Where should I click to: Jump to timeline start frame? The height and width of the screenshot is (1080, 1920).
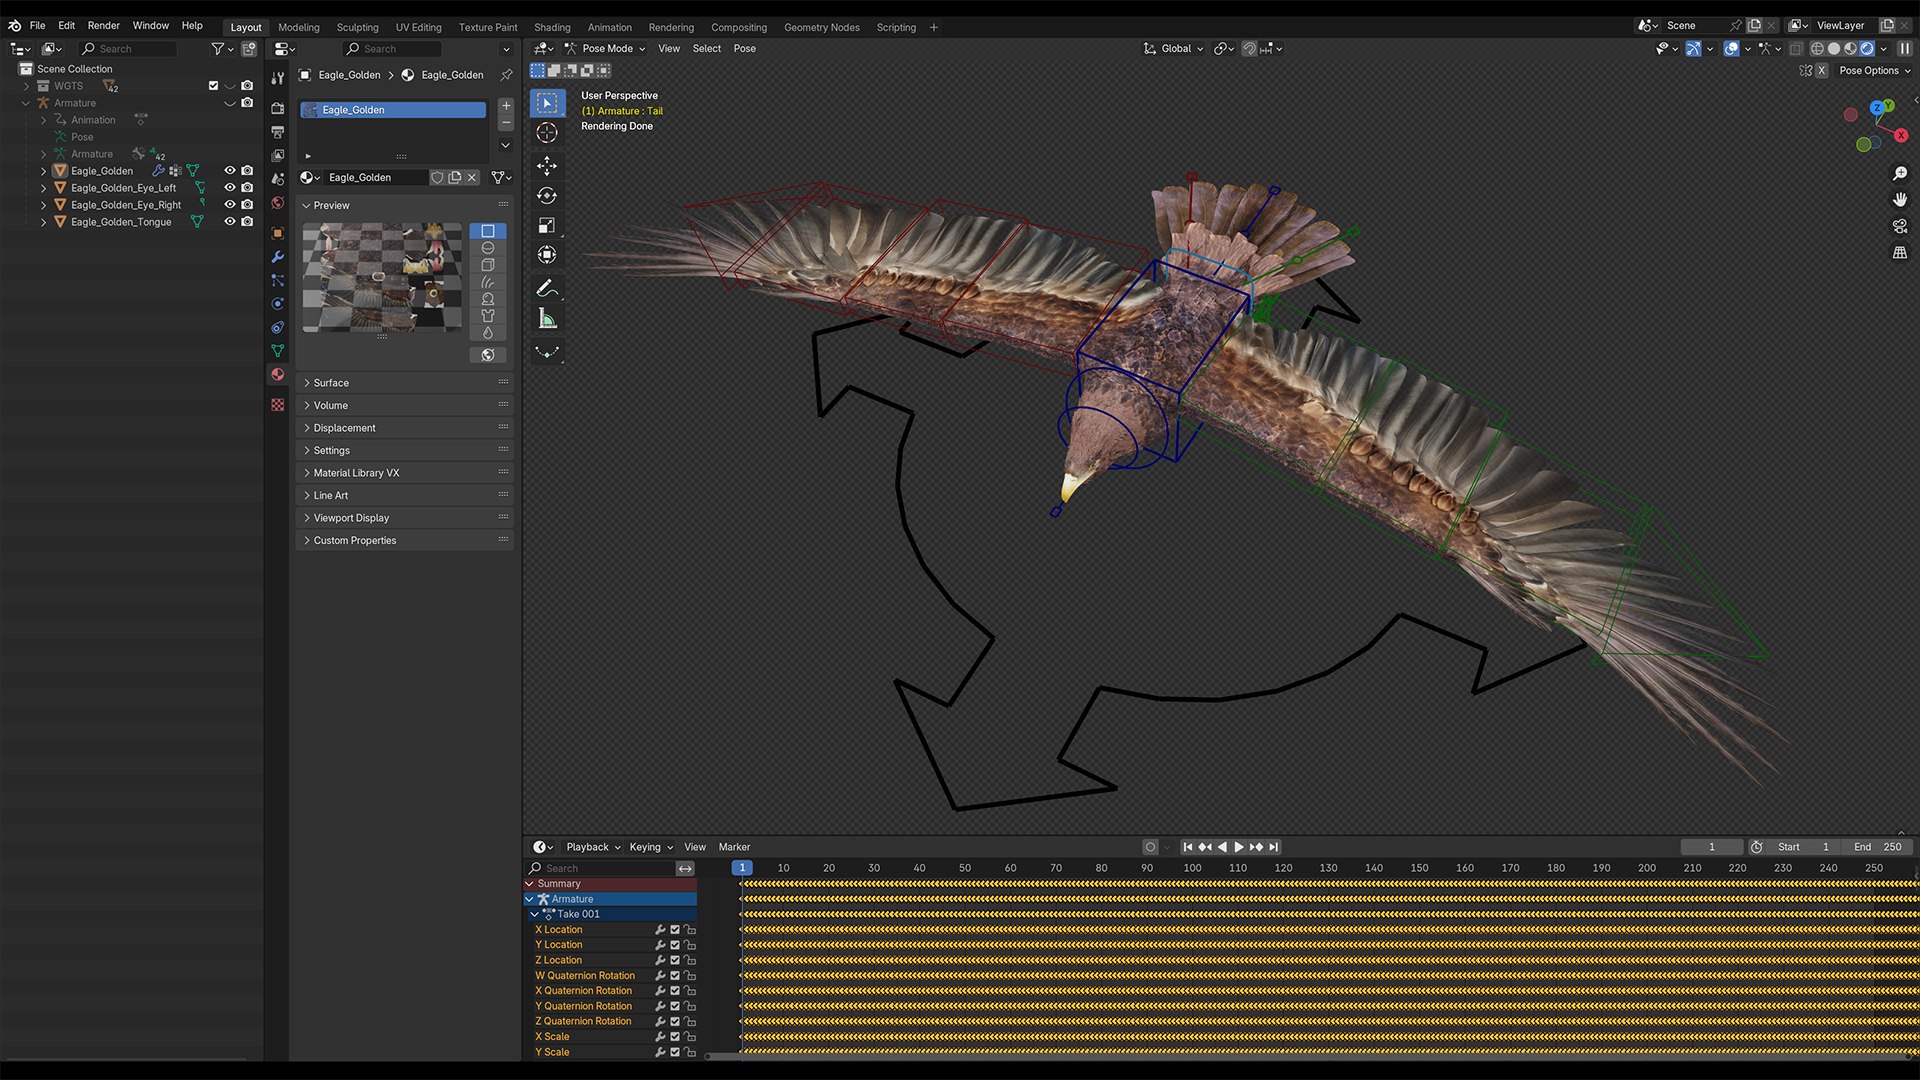click(x=1188, y=847)
